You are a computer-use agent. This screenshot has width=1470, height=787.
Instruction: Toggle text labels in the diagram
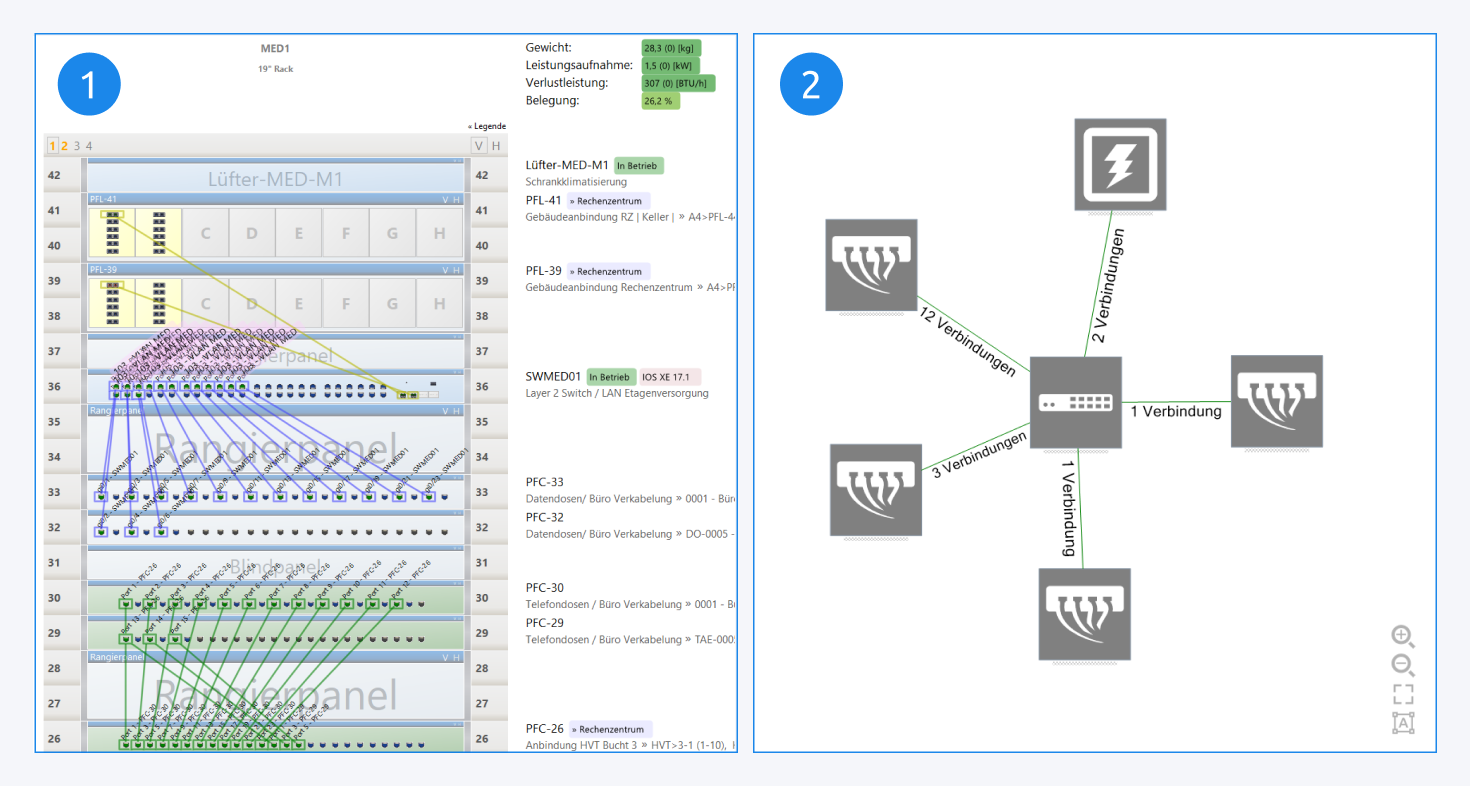1402,723
